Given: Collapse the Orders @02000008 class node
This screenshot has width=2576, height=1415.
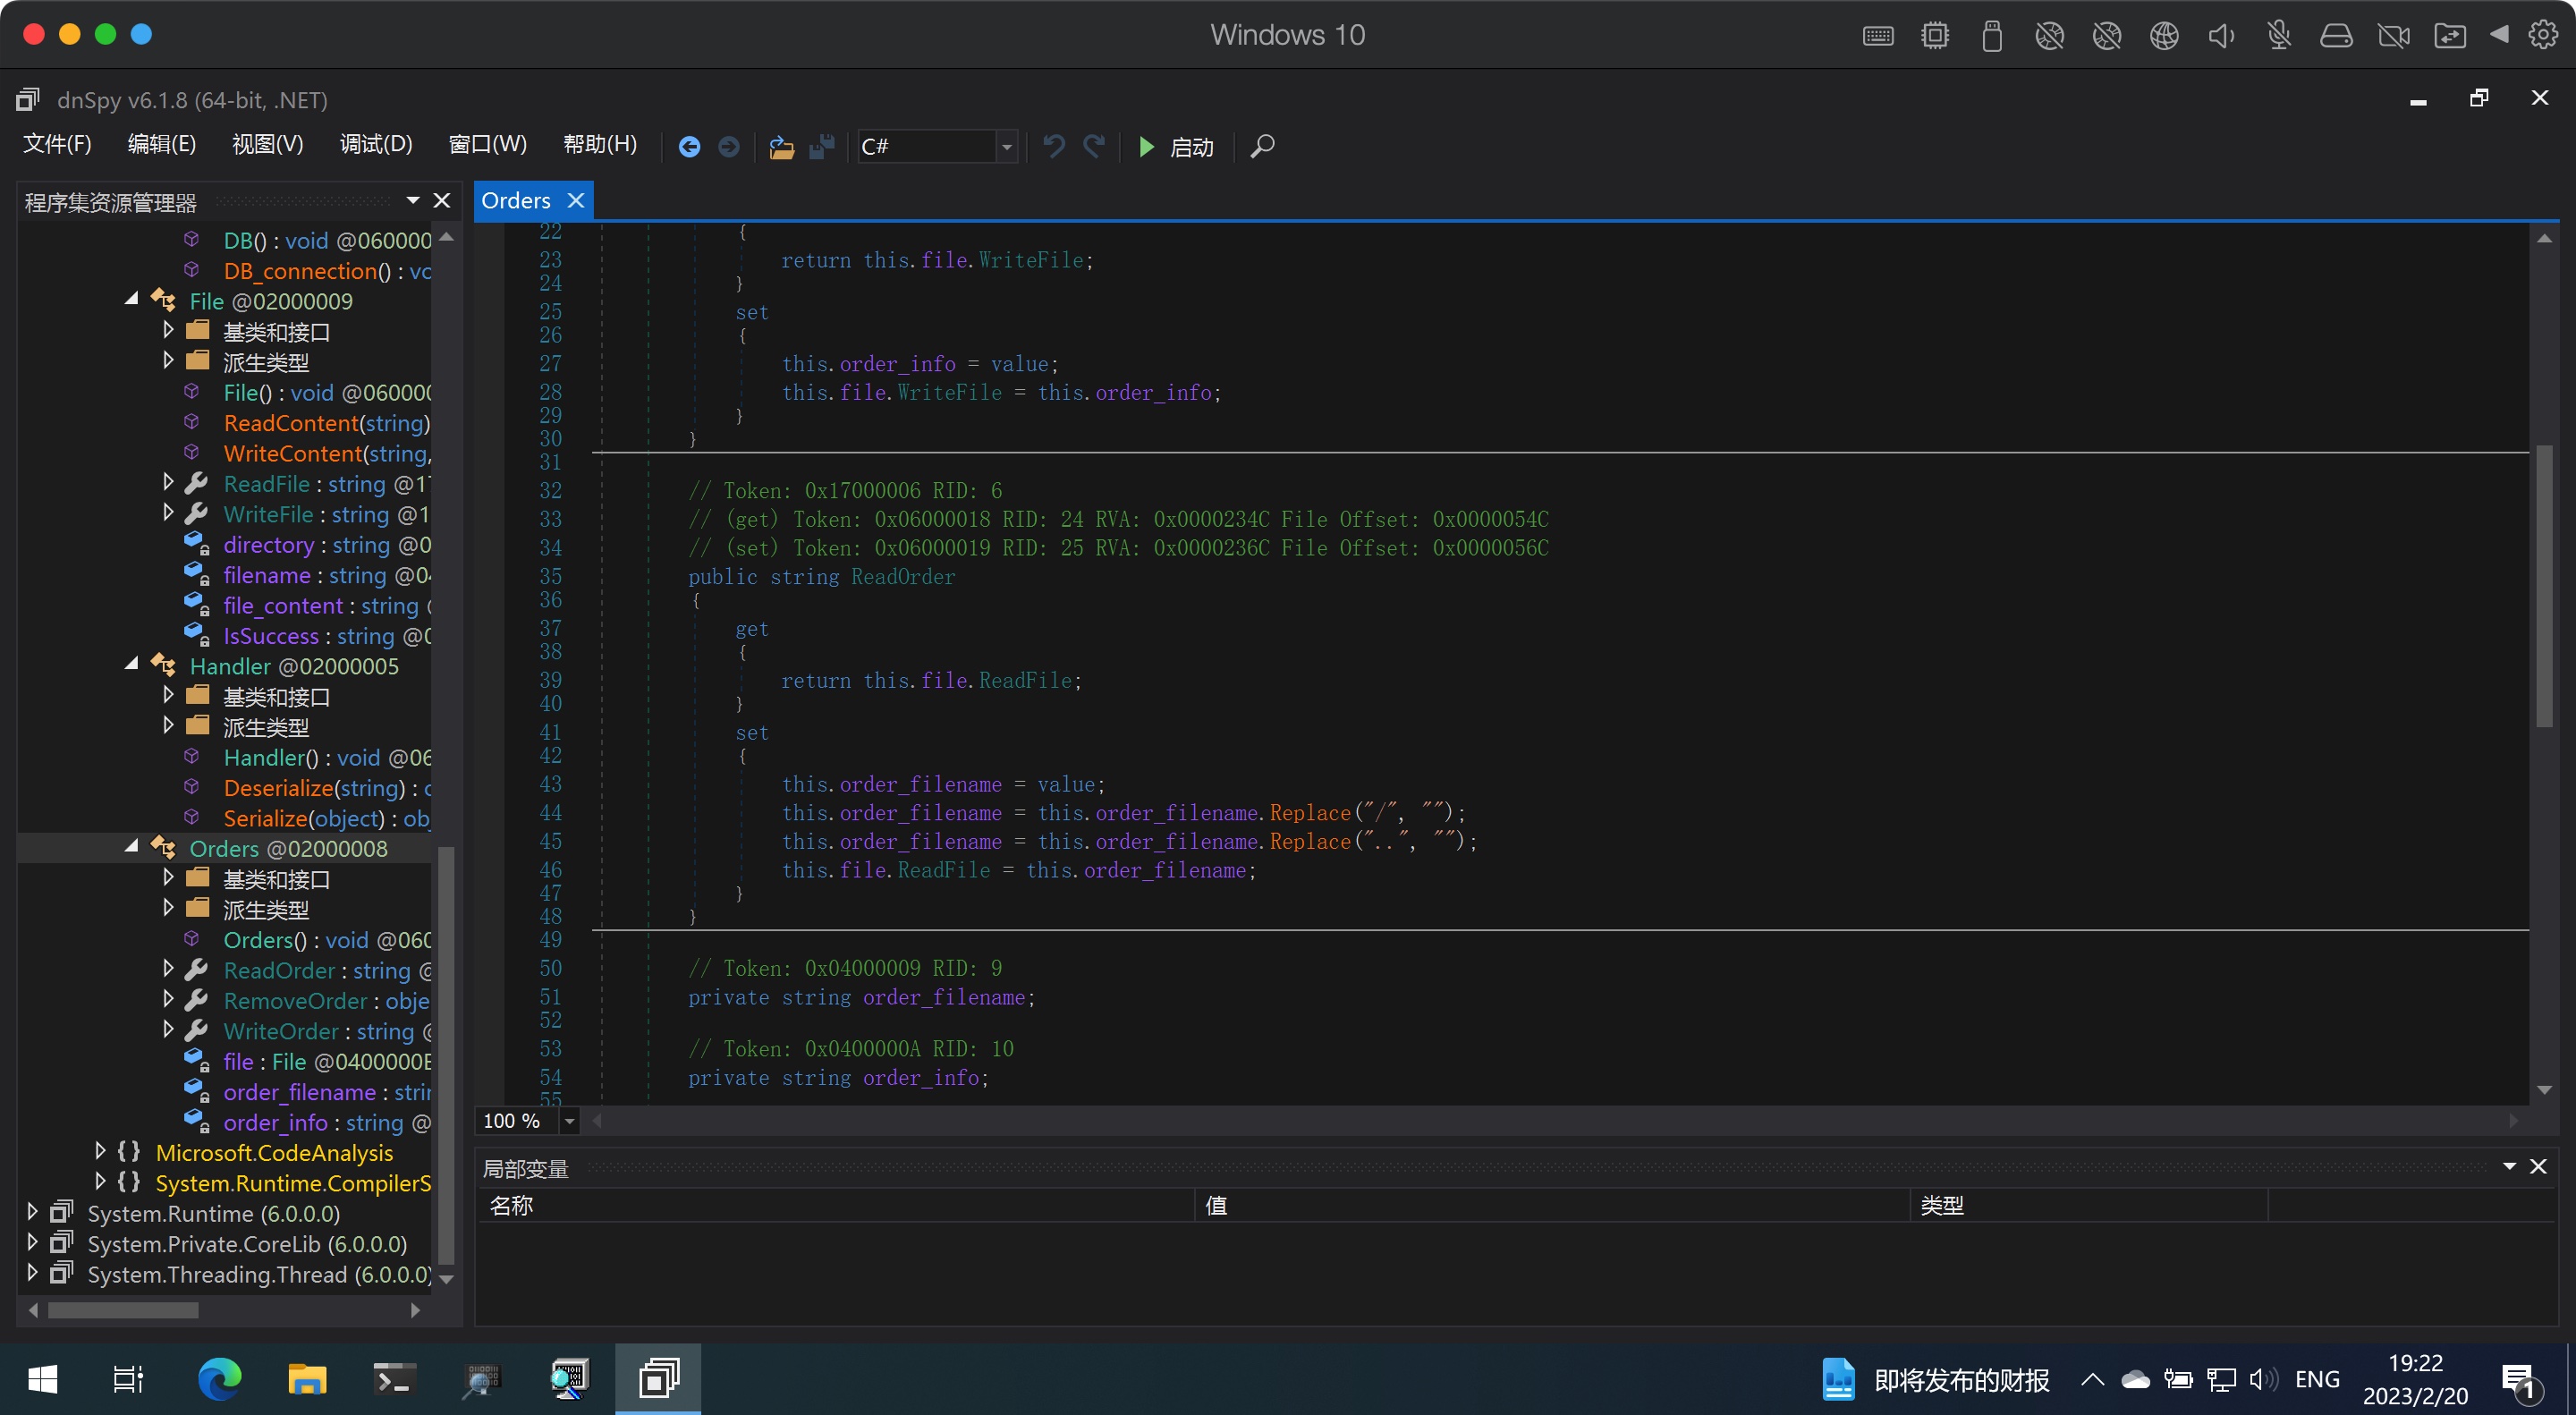Looking at the screenshot, I should pos(132,847).
